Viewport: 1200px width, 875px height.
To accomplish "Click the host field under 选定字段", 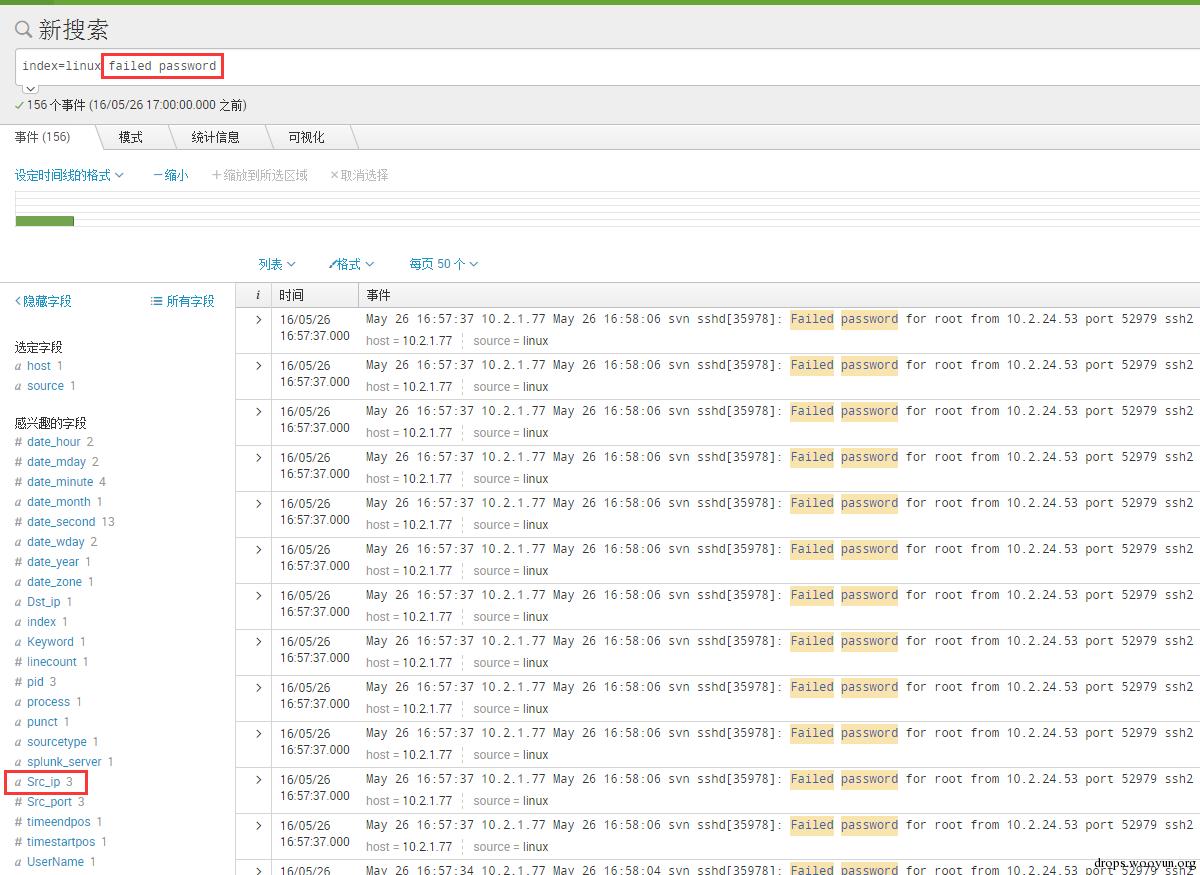I will [39, 366].
